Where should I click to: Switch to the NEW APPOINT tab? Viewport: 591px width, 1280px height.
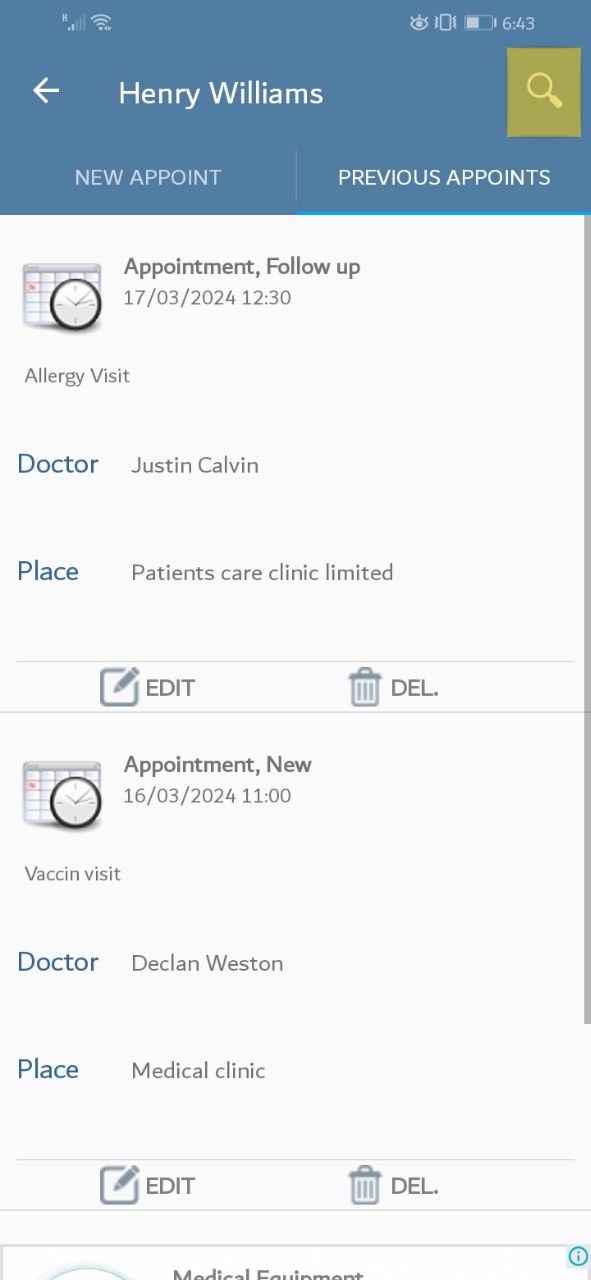pos(148,178)
